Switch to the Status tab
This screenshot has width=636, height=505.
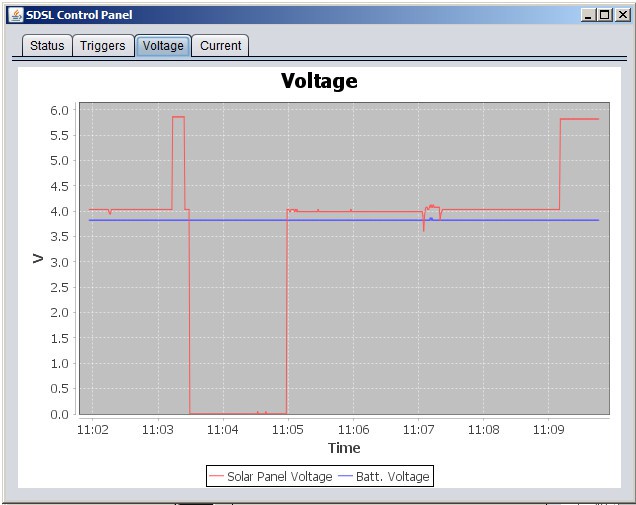(x=47, y=45)
